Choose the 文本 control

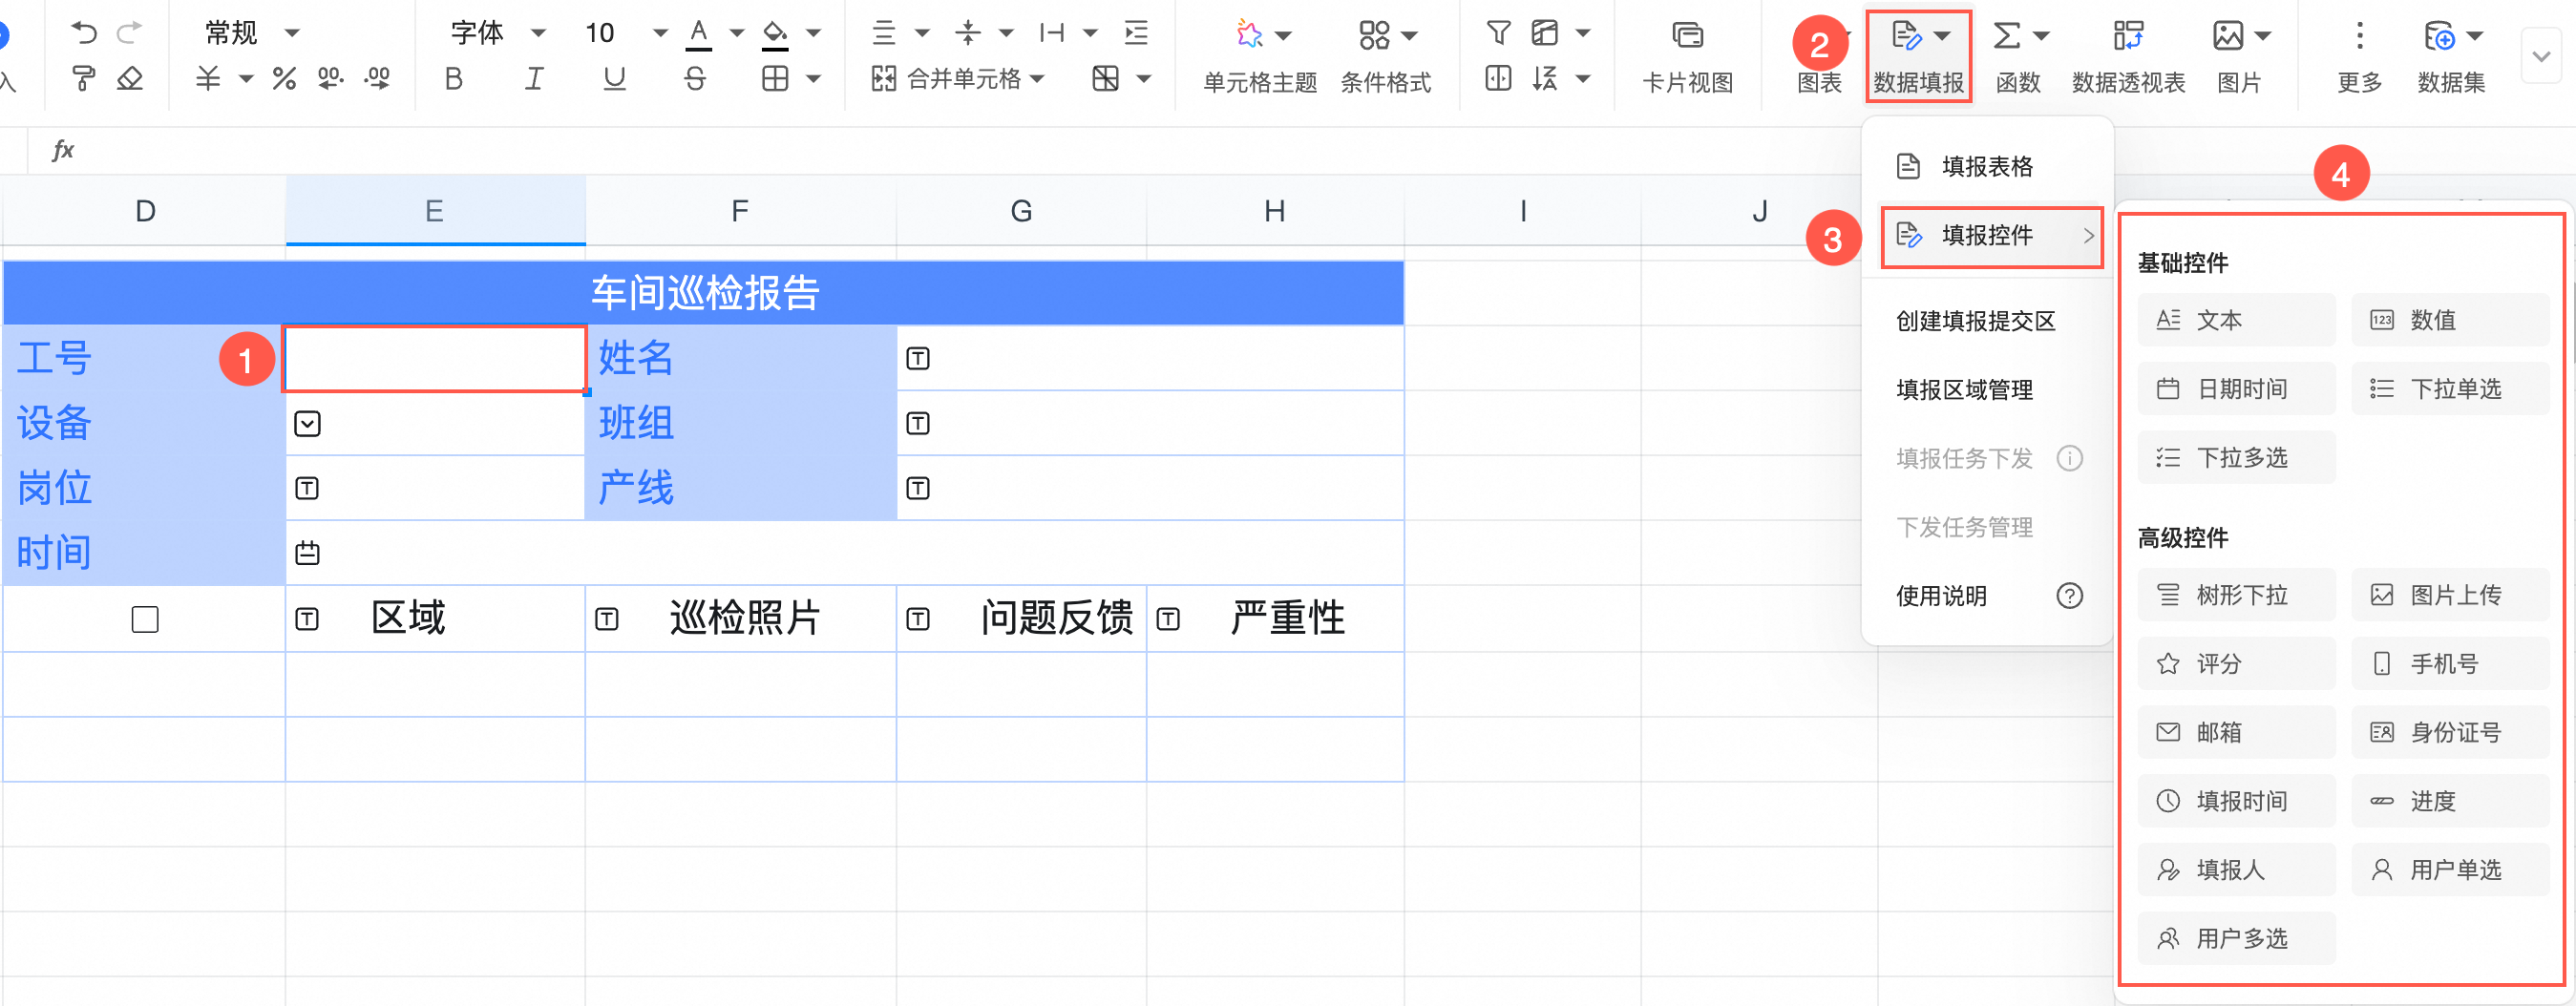tap(2236, 320)
